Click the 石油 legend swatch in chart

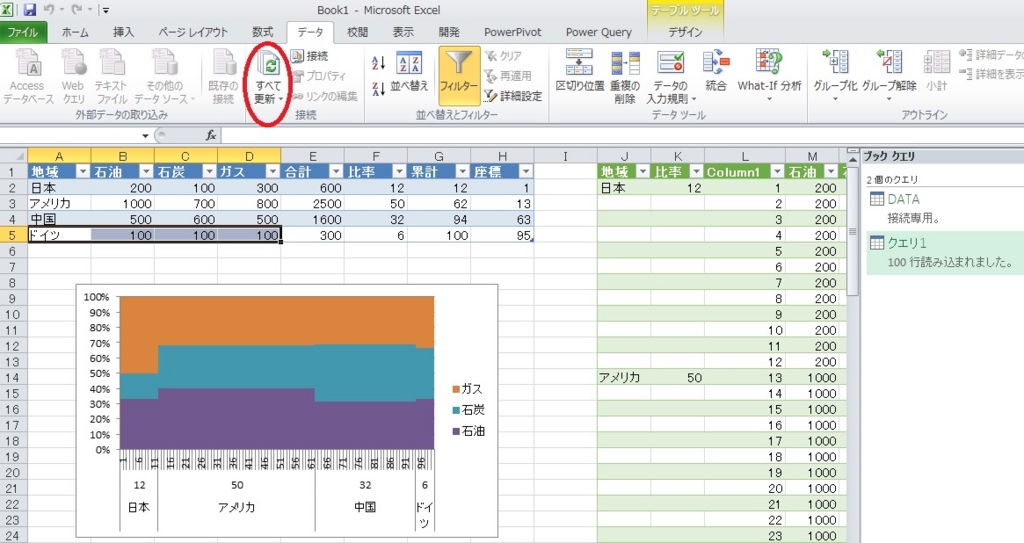456,431
